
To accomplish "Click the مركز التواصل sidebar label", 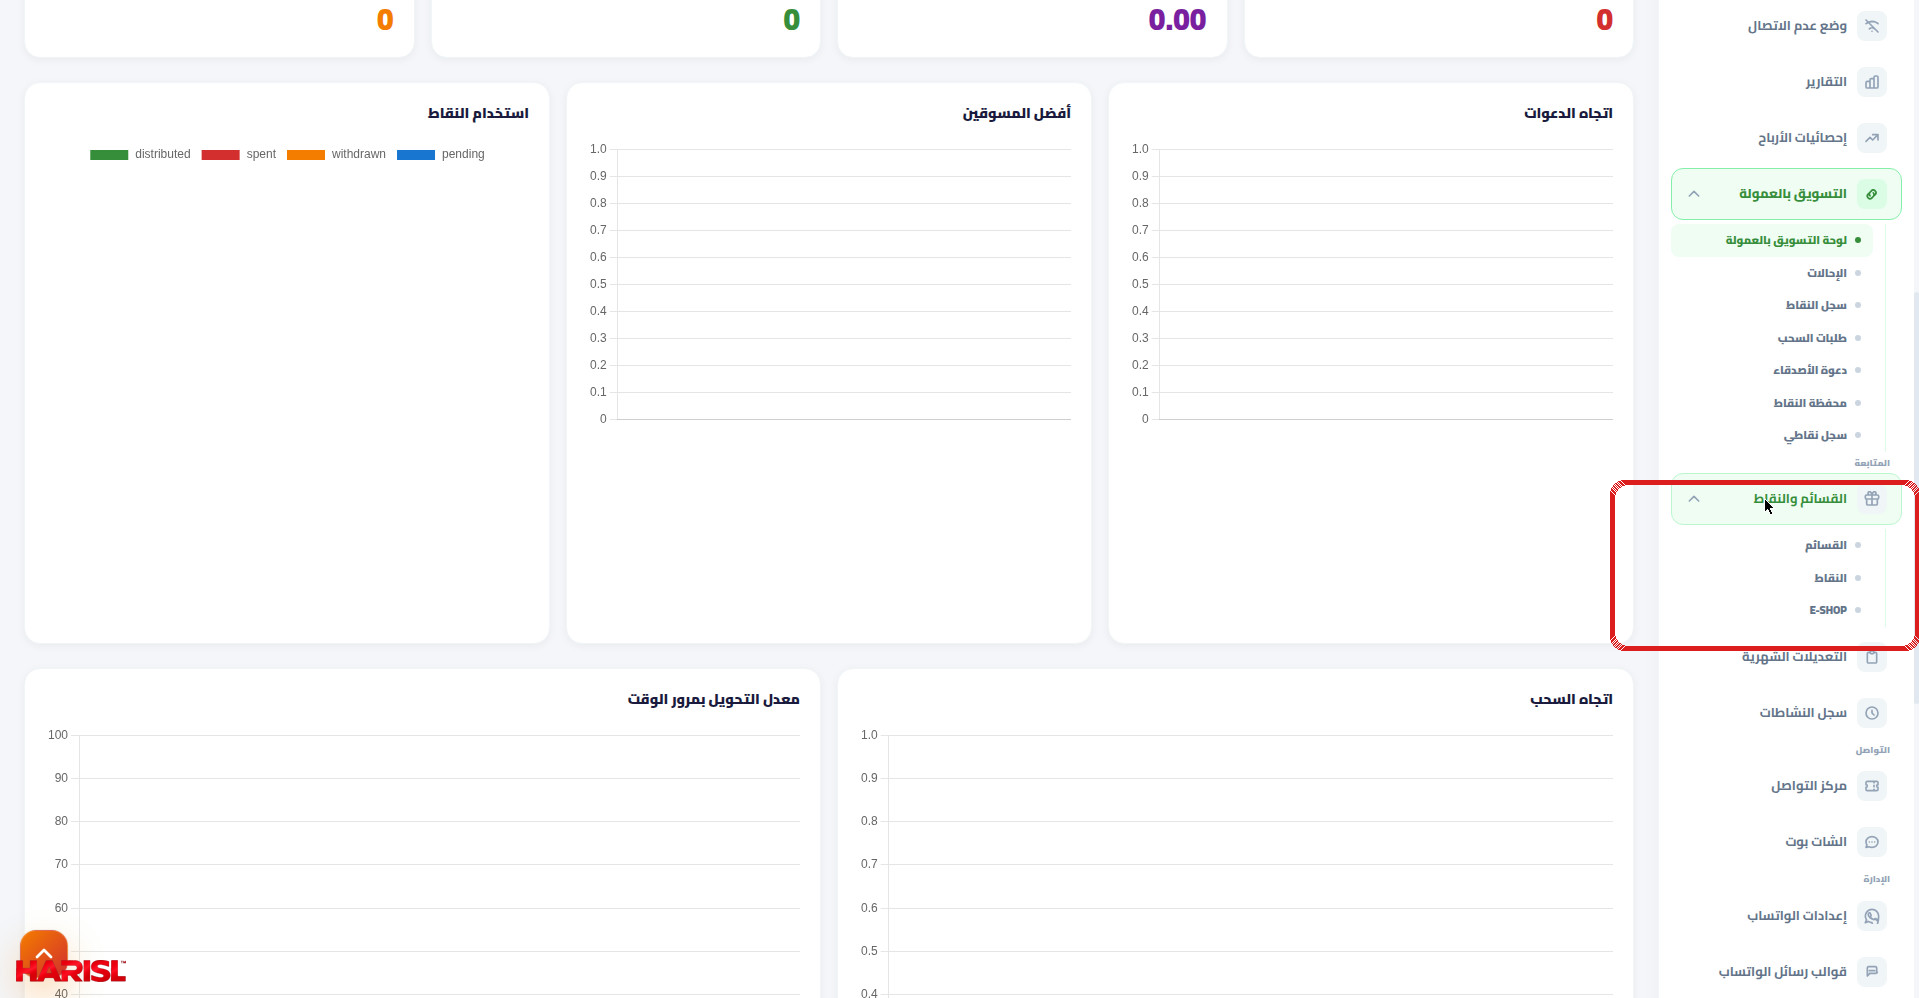I will click(1809, 786).
